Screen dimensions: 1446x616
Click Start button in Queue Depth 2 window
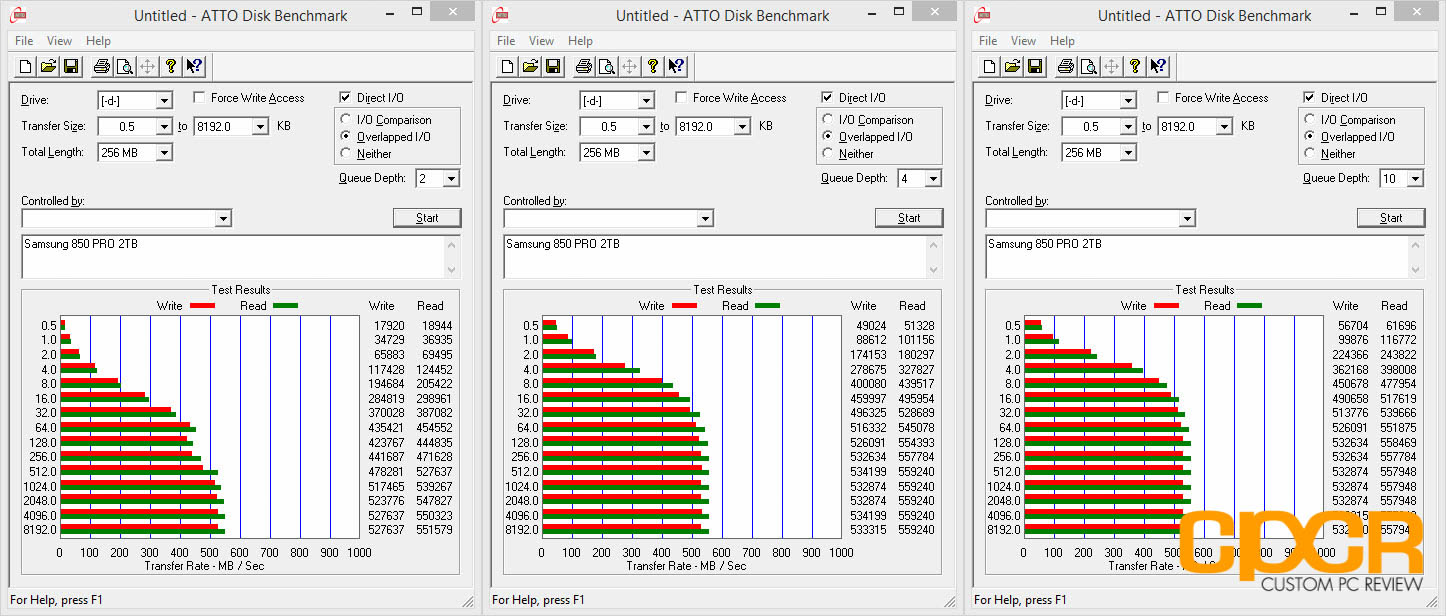pyautogui.click(x=427, y=218)
